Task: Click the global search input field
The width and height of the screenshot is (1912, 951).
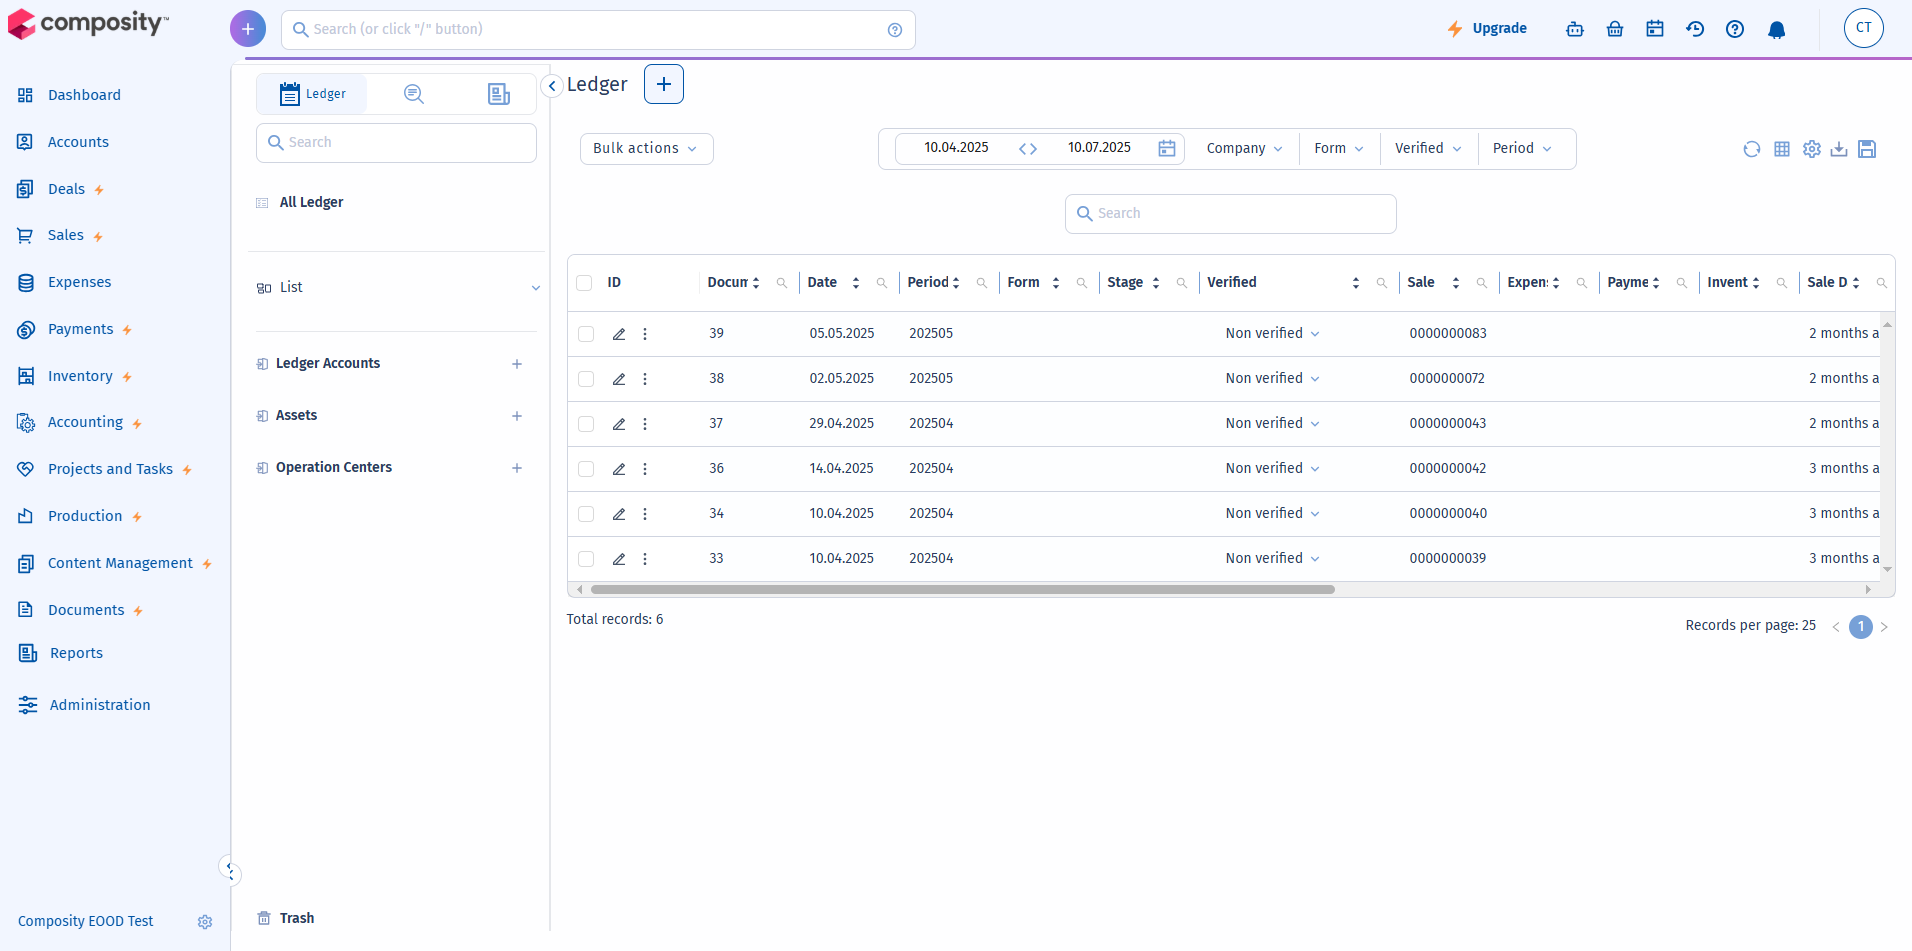Action: [x=598, y=30]
